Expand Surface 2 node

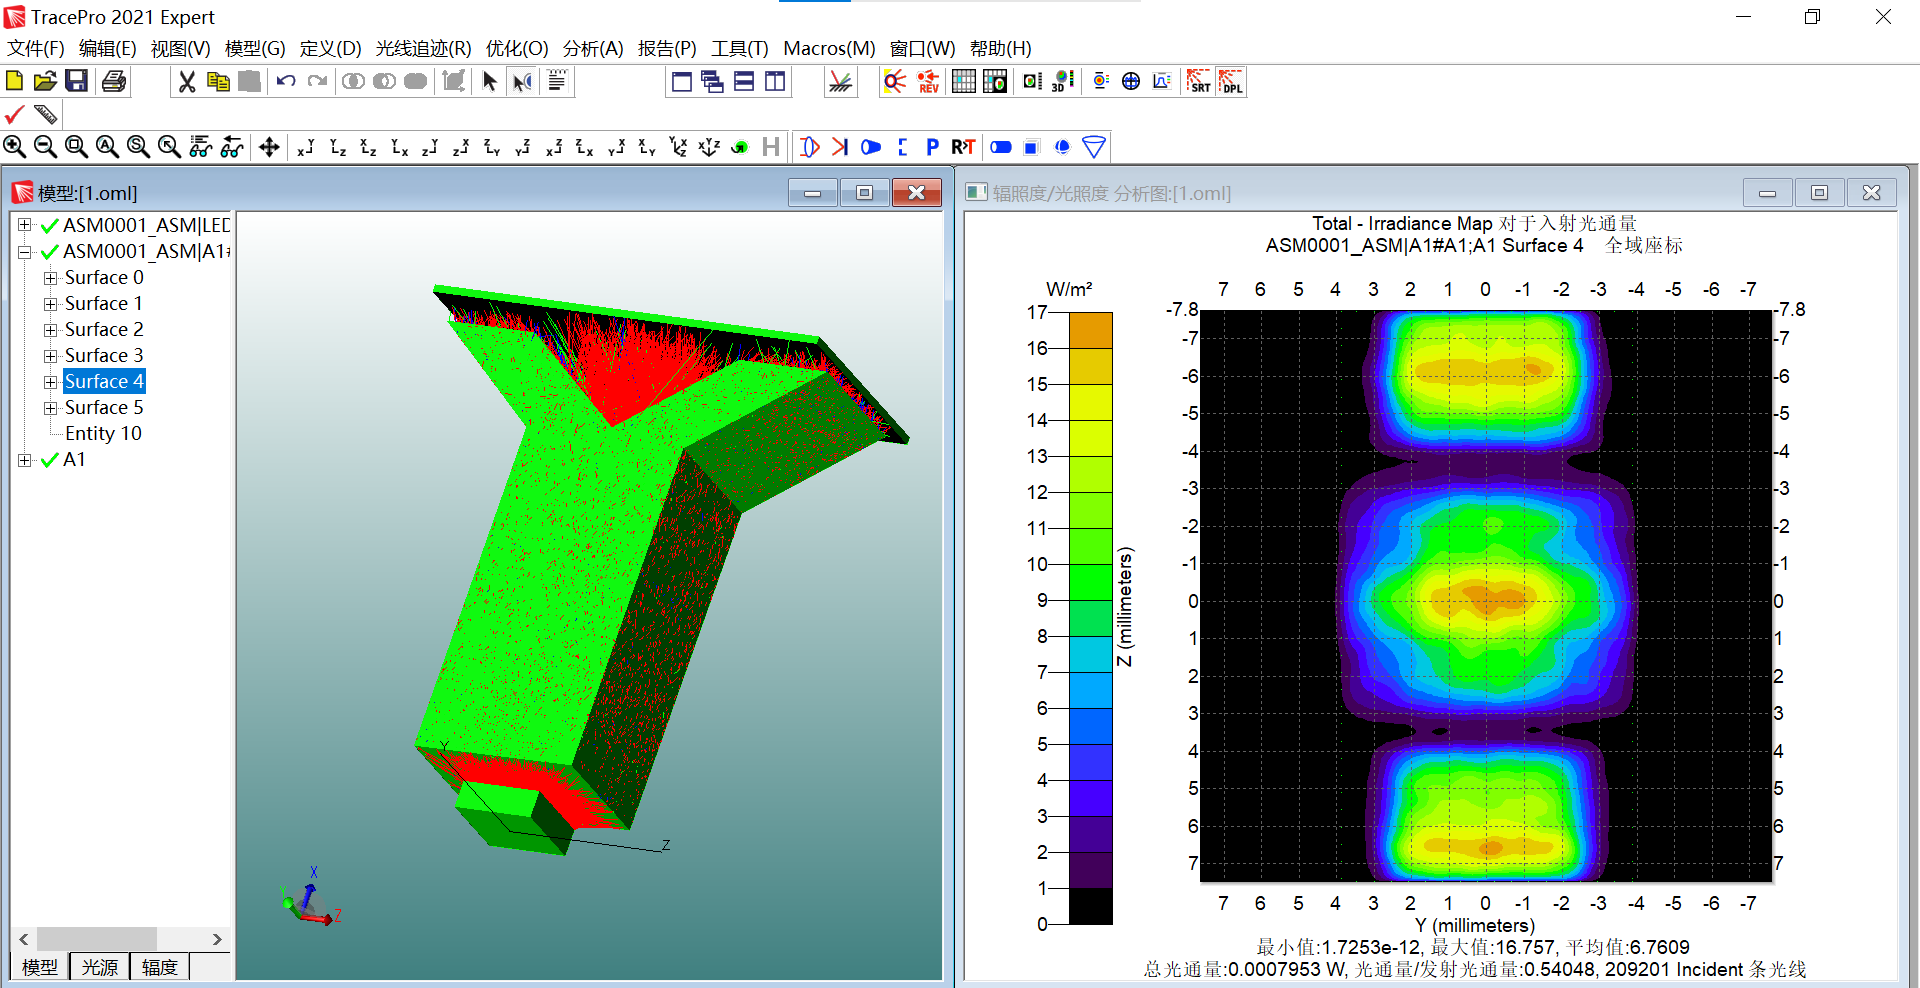tap(50, 330)
